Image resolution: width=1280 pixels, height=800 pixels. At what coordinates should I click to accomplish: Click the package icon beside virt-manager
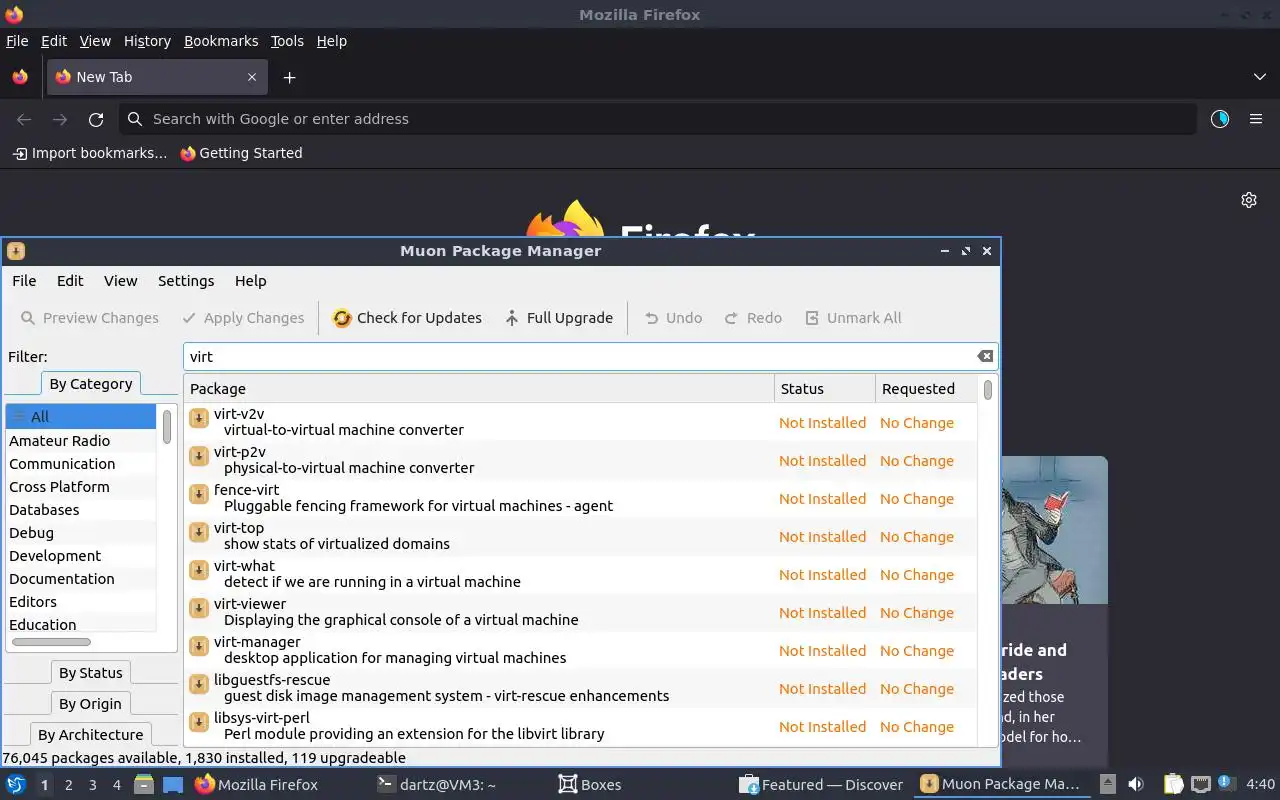point(199,646)
